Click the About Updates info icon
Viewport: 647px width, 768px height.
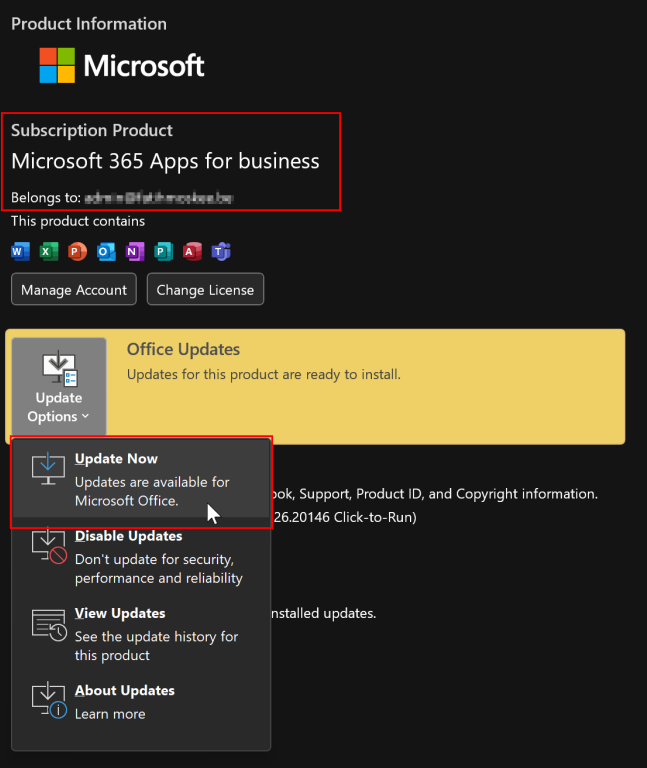(49, 701)
